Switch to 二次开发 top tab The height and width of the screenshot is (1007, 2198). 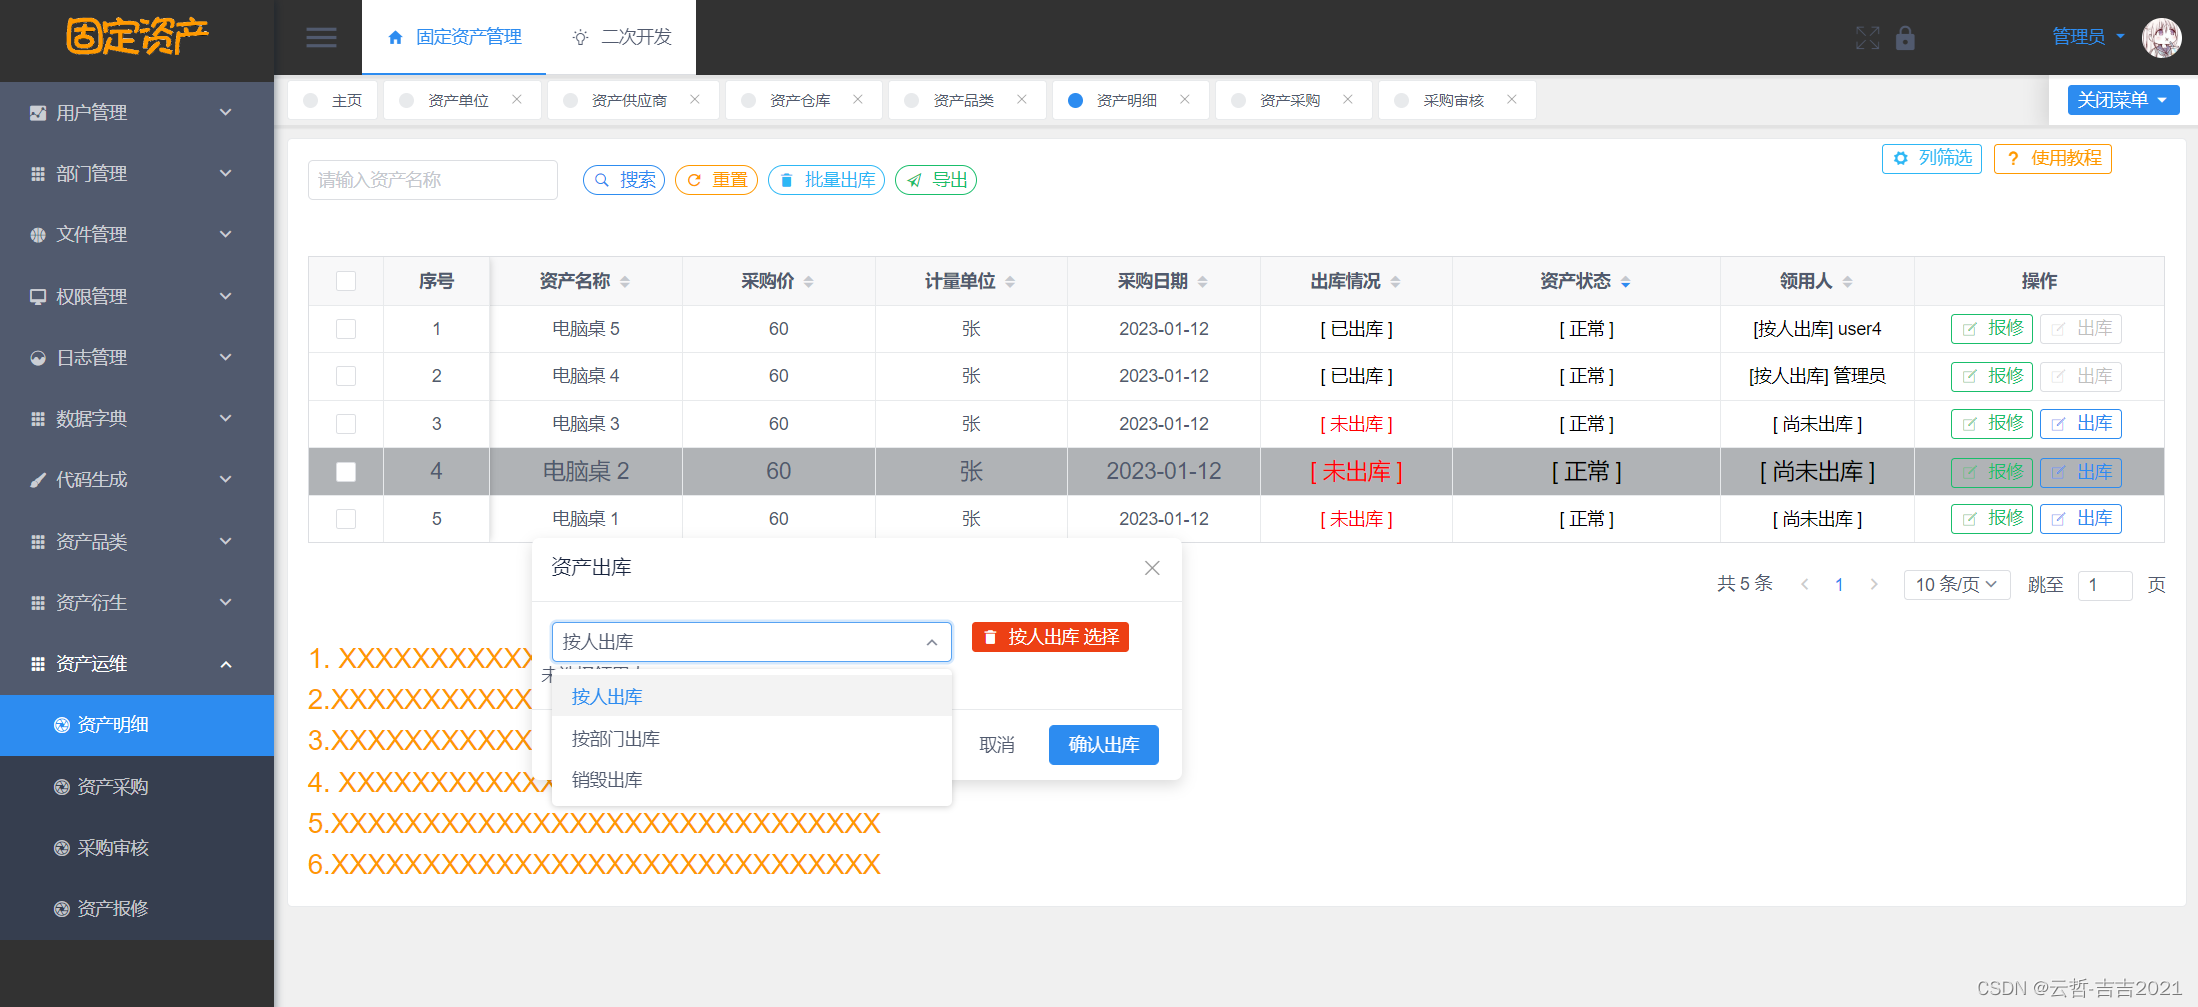pyautogui.click(x=621, y=37)
